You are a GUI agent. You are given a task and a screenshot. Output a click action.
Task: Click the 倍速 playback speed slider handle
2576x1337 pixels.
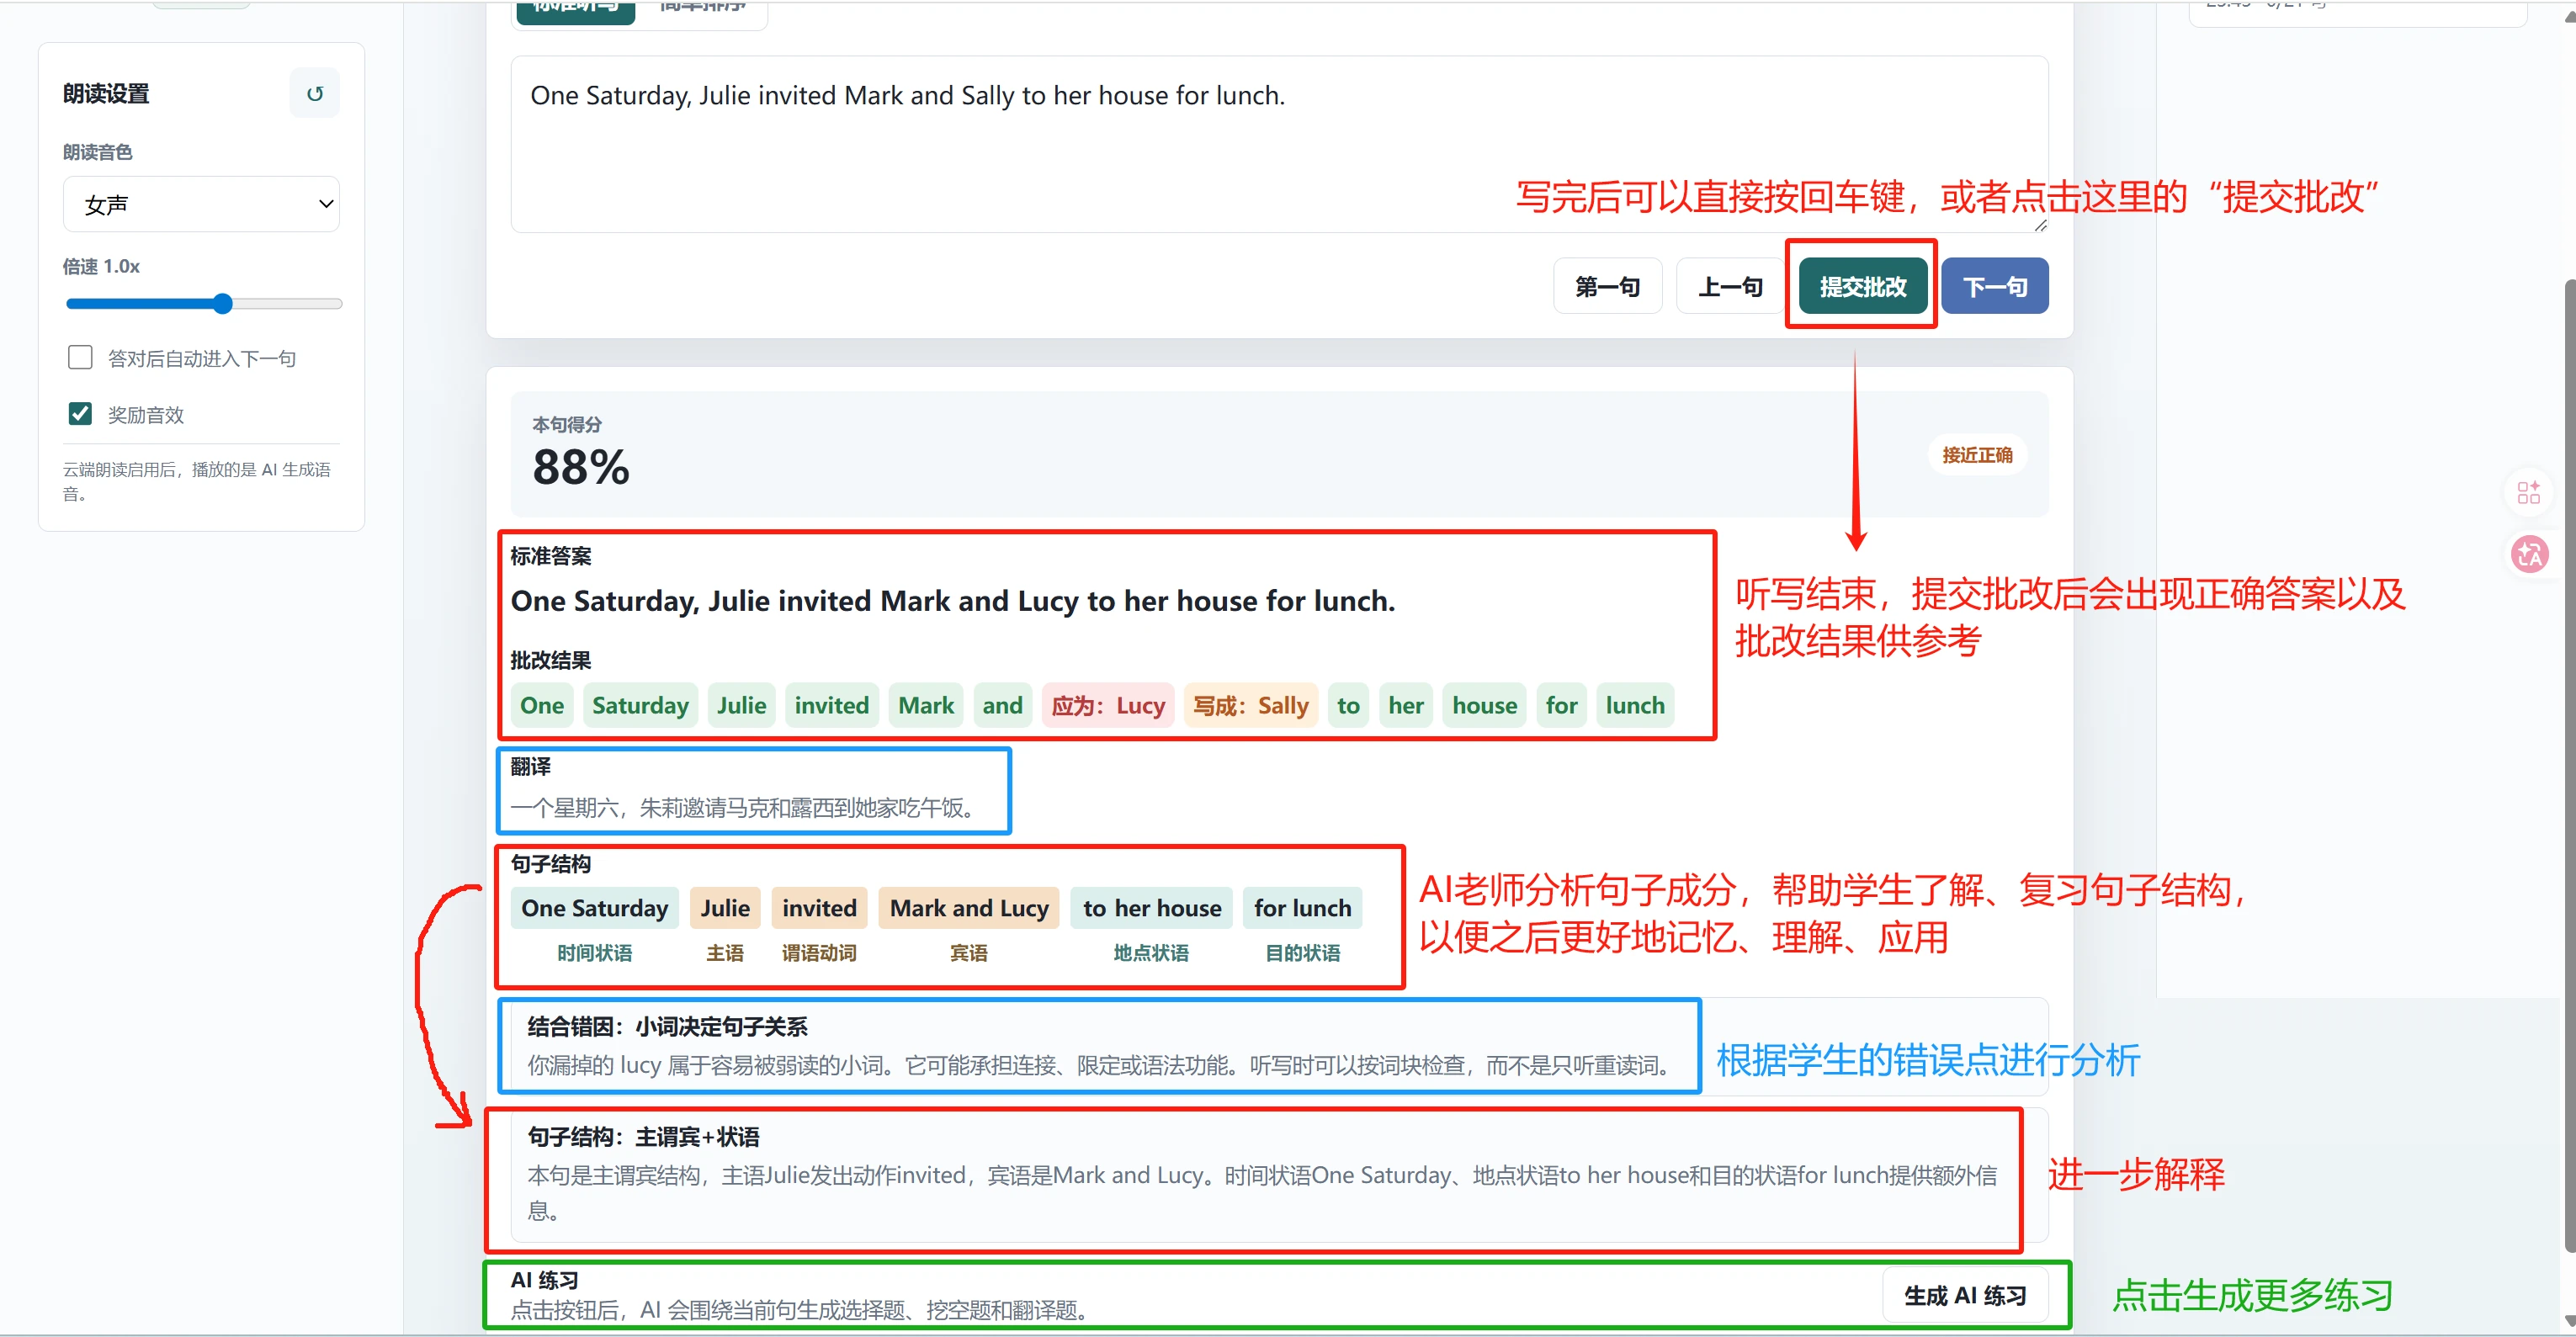tap(223, 303)
